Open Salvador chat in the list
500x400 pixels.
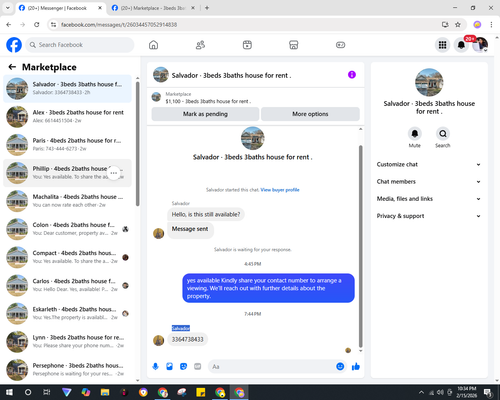(67, 88)
